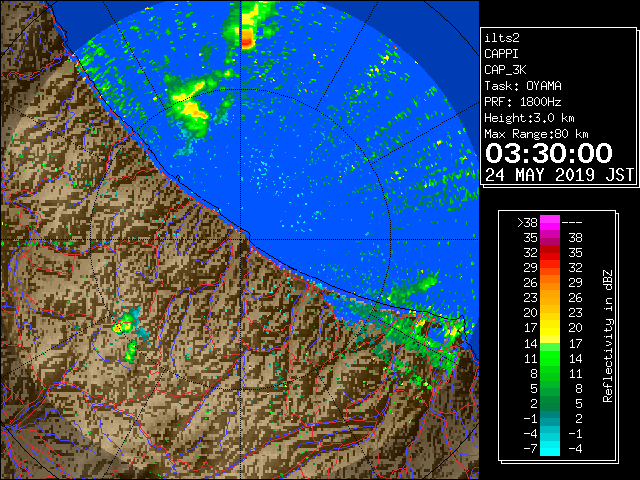Click the "Reflectivity in dBZ" legend title
Image resolution: width=640 pixels, height=480 pixels.
[608, 336]
